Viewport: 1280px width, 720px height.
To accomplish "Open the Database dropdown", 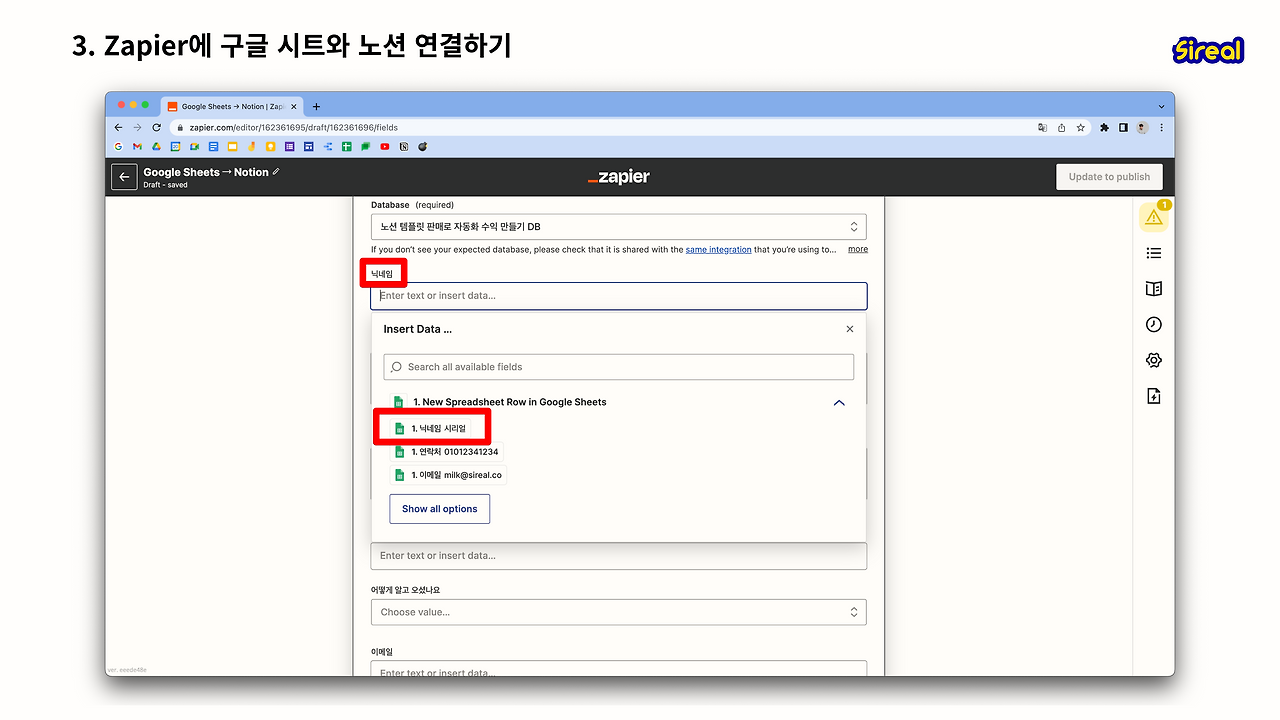I will [x=618, y=227].
